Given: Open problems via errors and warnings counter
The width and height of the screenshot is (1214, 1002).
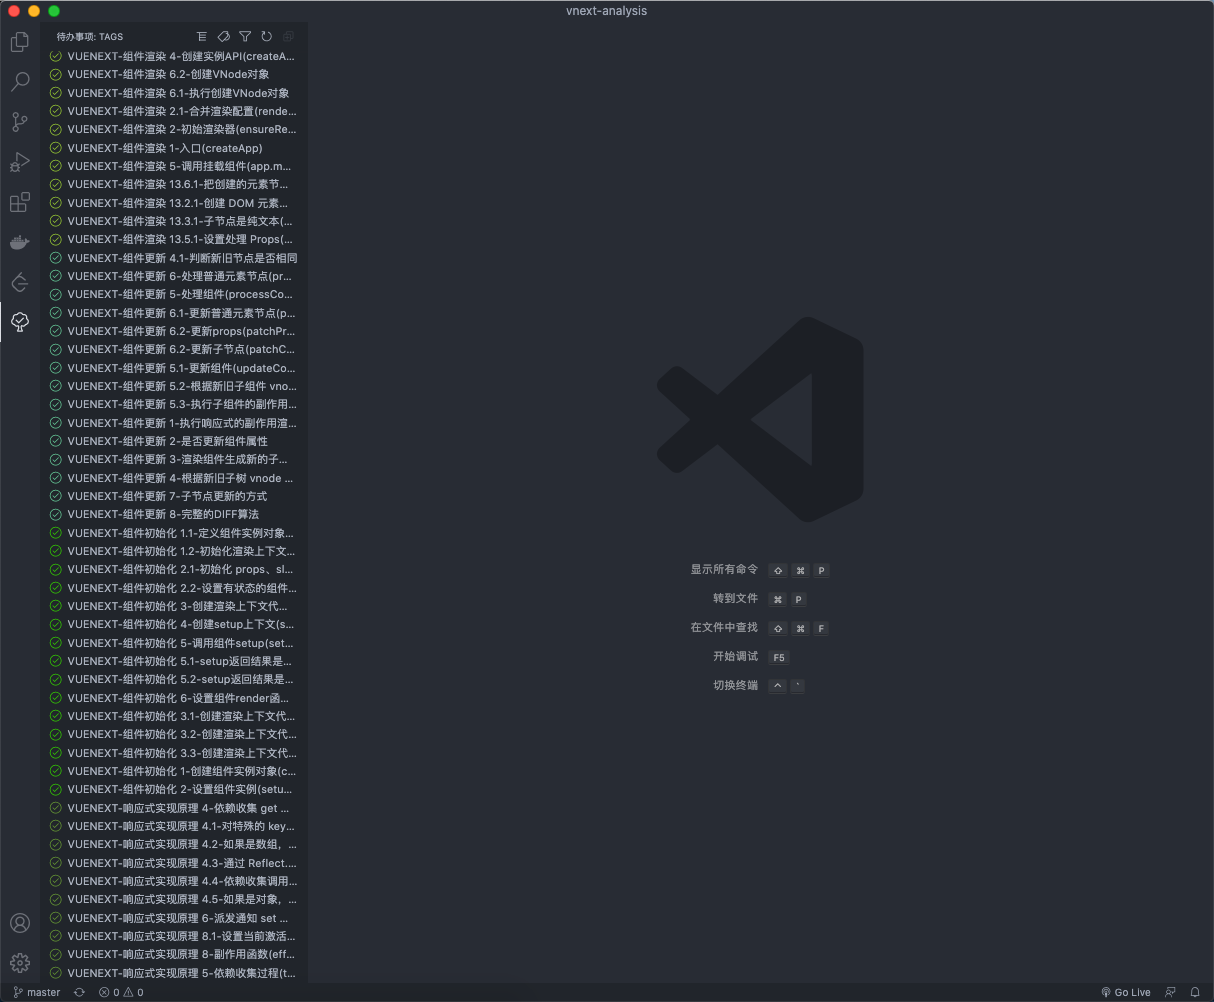Looking at the screenshot, I should coord(121,992).
